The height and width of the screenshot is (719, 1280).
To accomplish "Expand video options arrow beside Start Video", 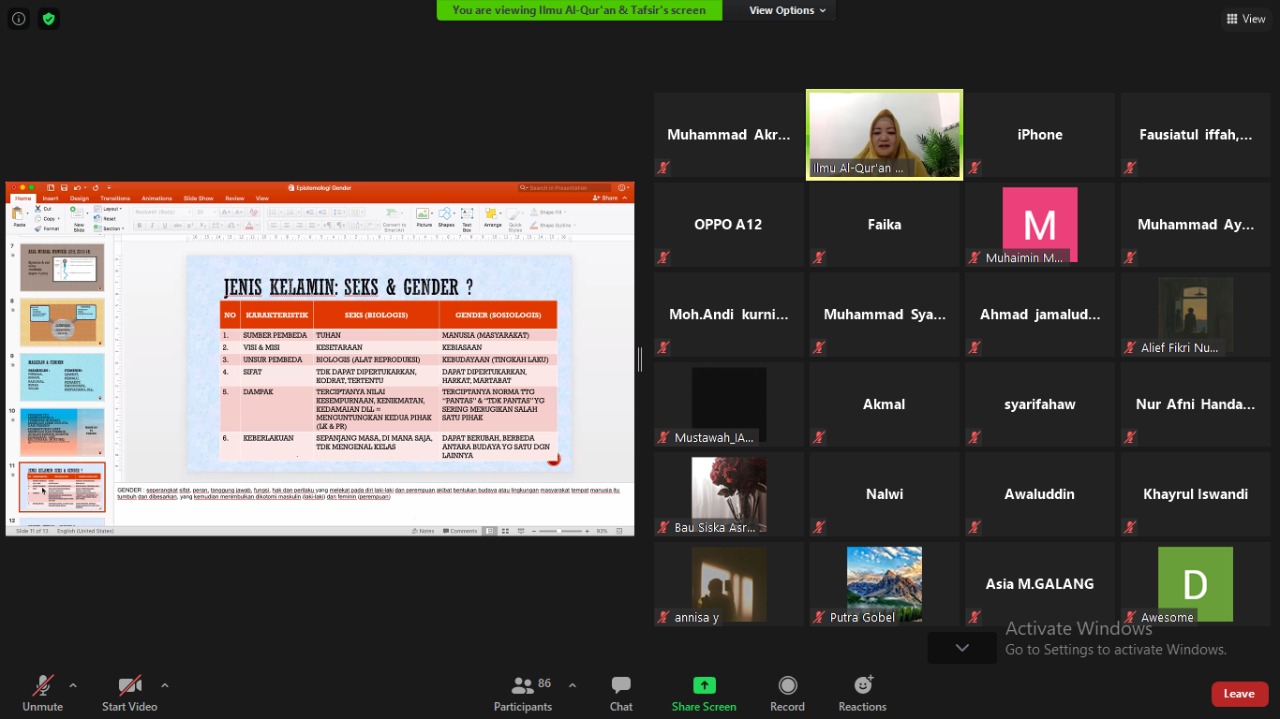I will tap(164, 685).
